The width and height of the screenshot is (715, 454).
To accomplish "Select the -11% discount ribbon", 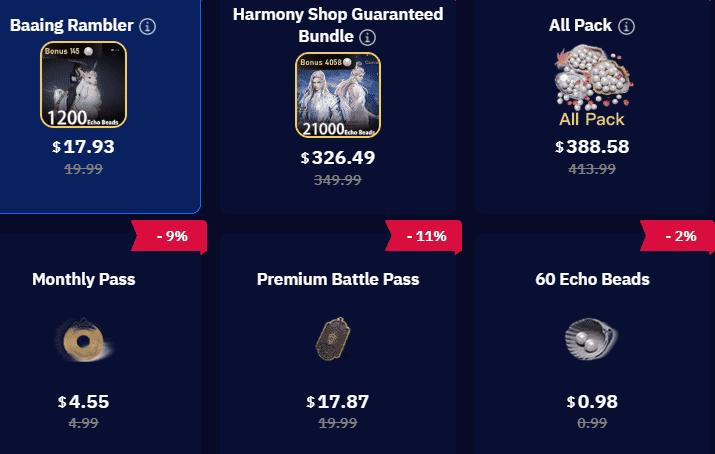I will coord(424,236).
